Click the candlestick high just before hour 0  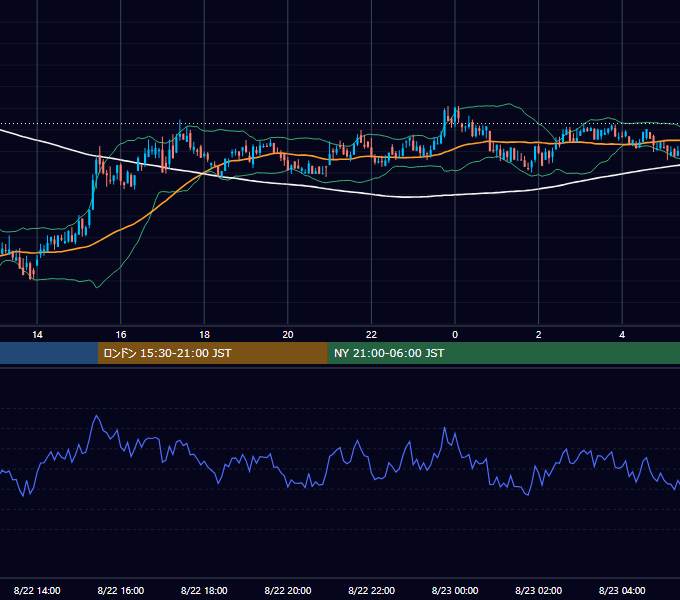tap(447, 108)
